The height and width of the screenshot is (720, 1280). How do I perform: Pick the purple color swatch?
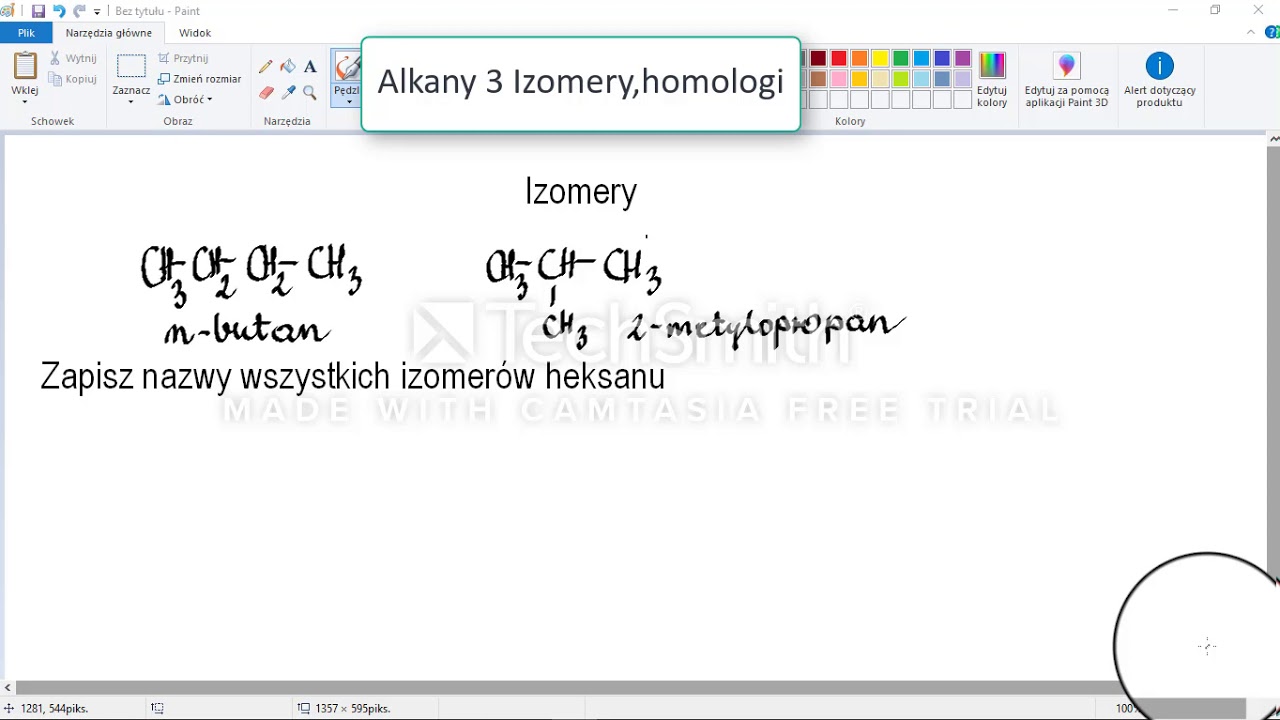[962, 58]
